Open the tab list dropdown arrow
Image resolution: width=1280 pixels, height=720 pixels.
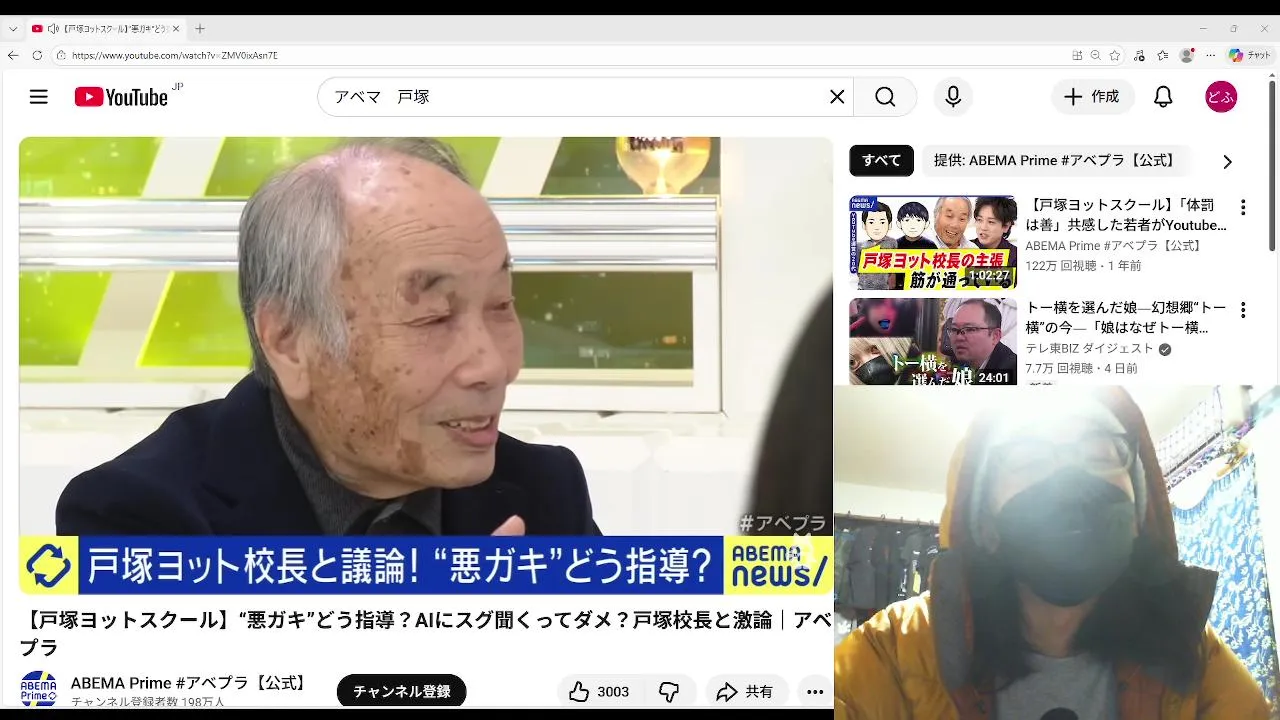coord(12,29)
